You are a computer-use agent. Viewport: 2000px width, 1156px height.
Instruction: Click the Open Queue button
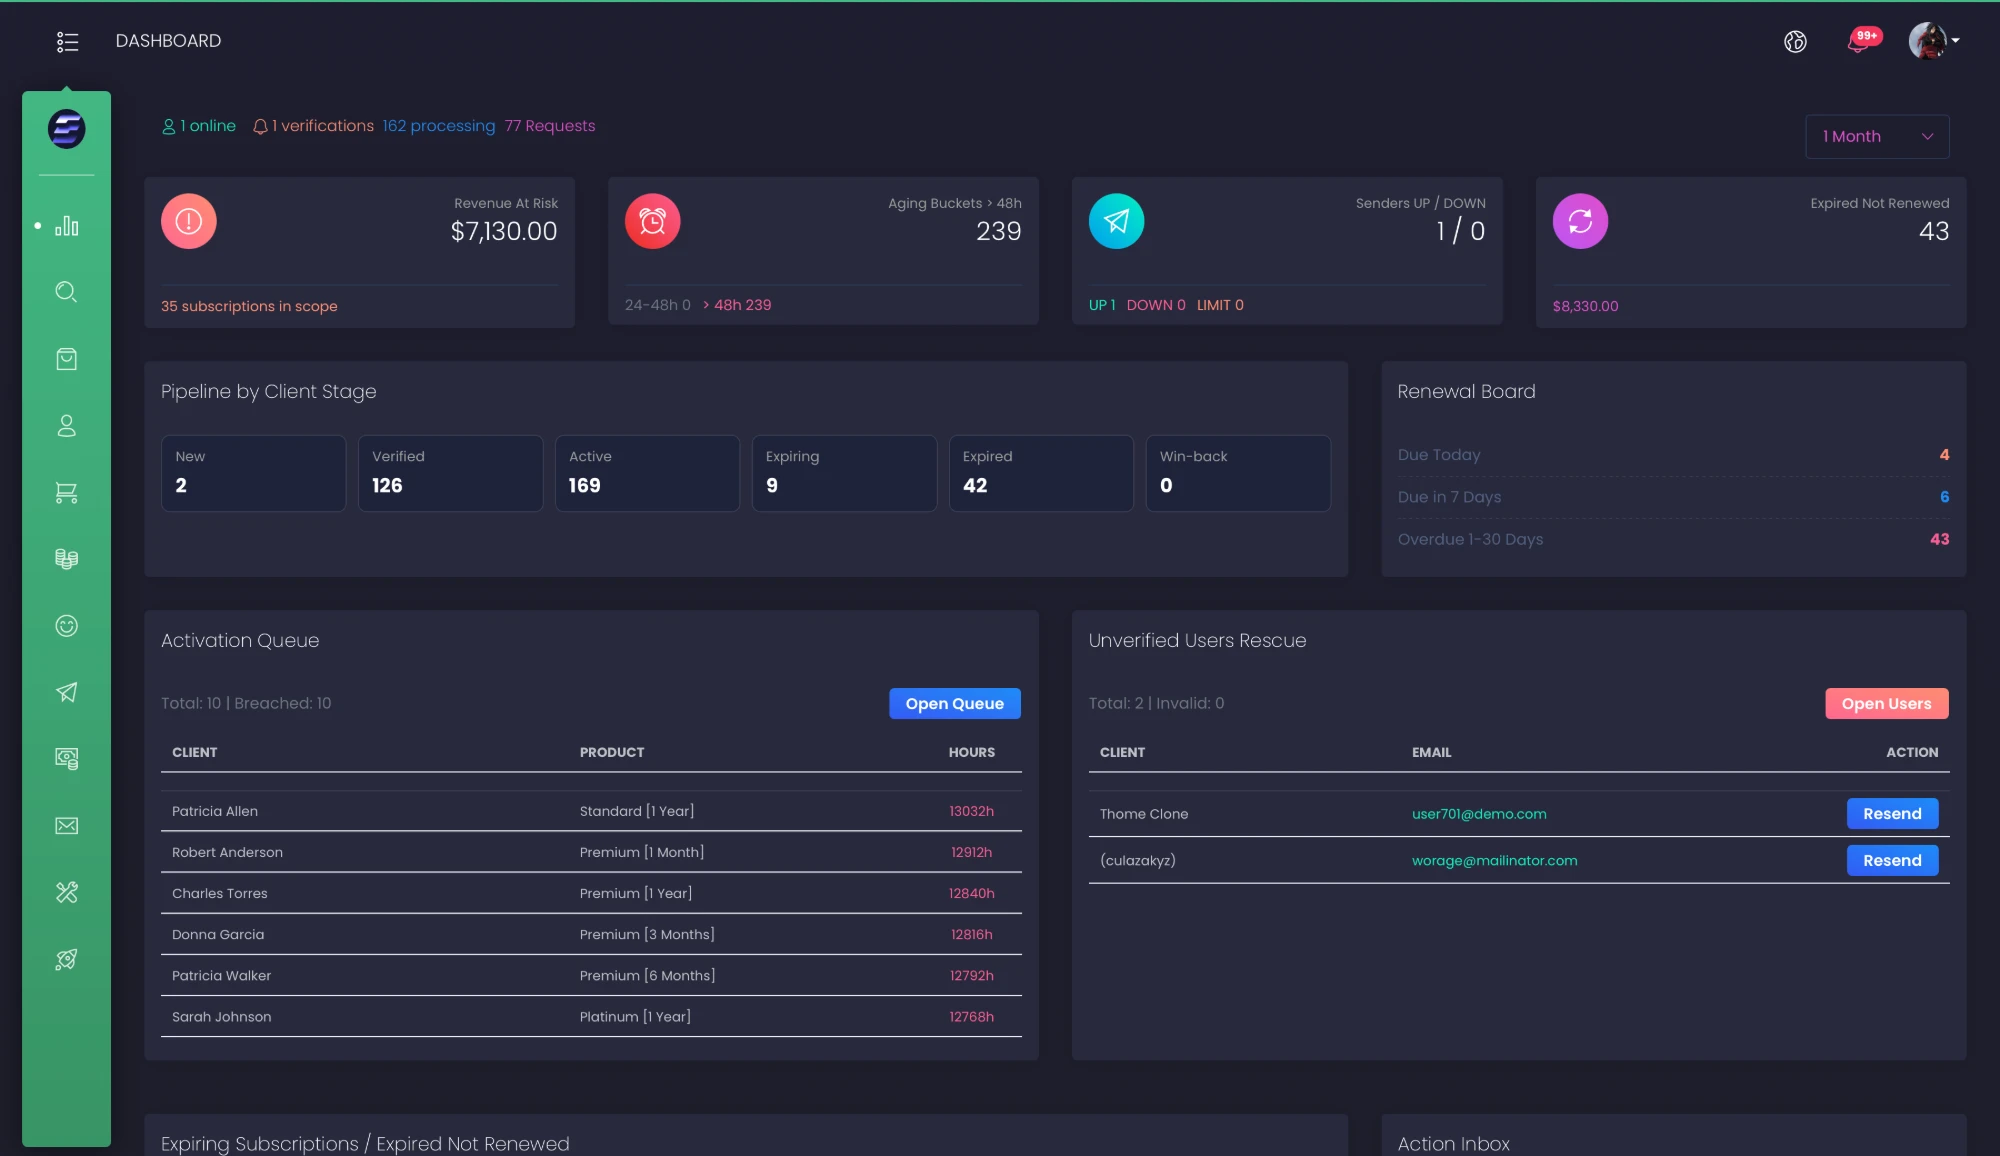coord(955,703)
